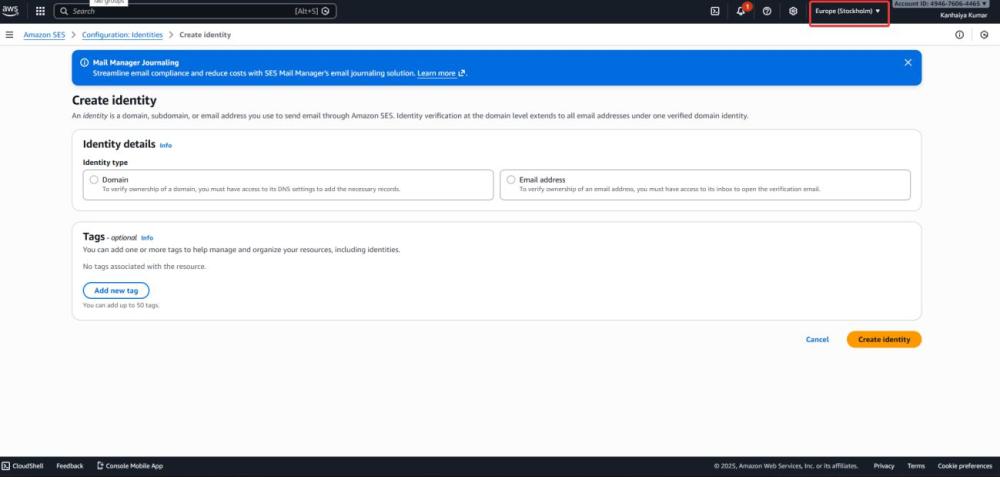Open CloudShell from the top navigation bar
Screen dimensions: 1000x477
coord(715,11)
